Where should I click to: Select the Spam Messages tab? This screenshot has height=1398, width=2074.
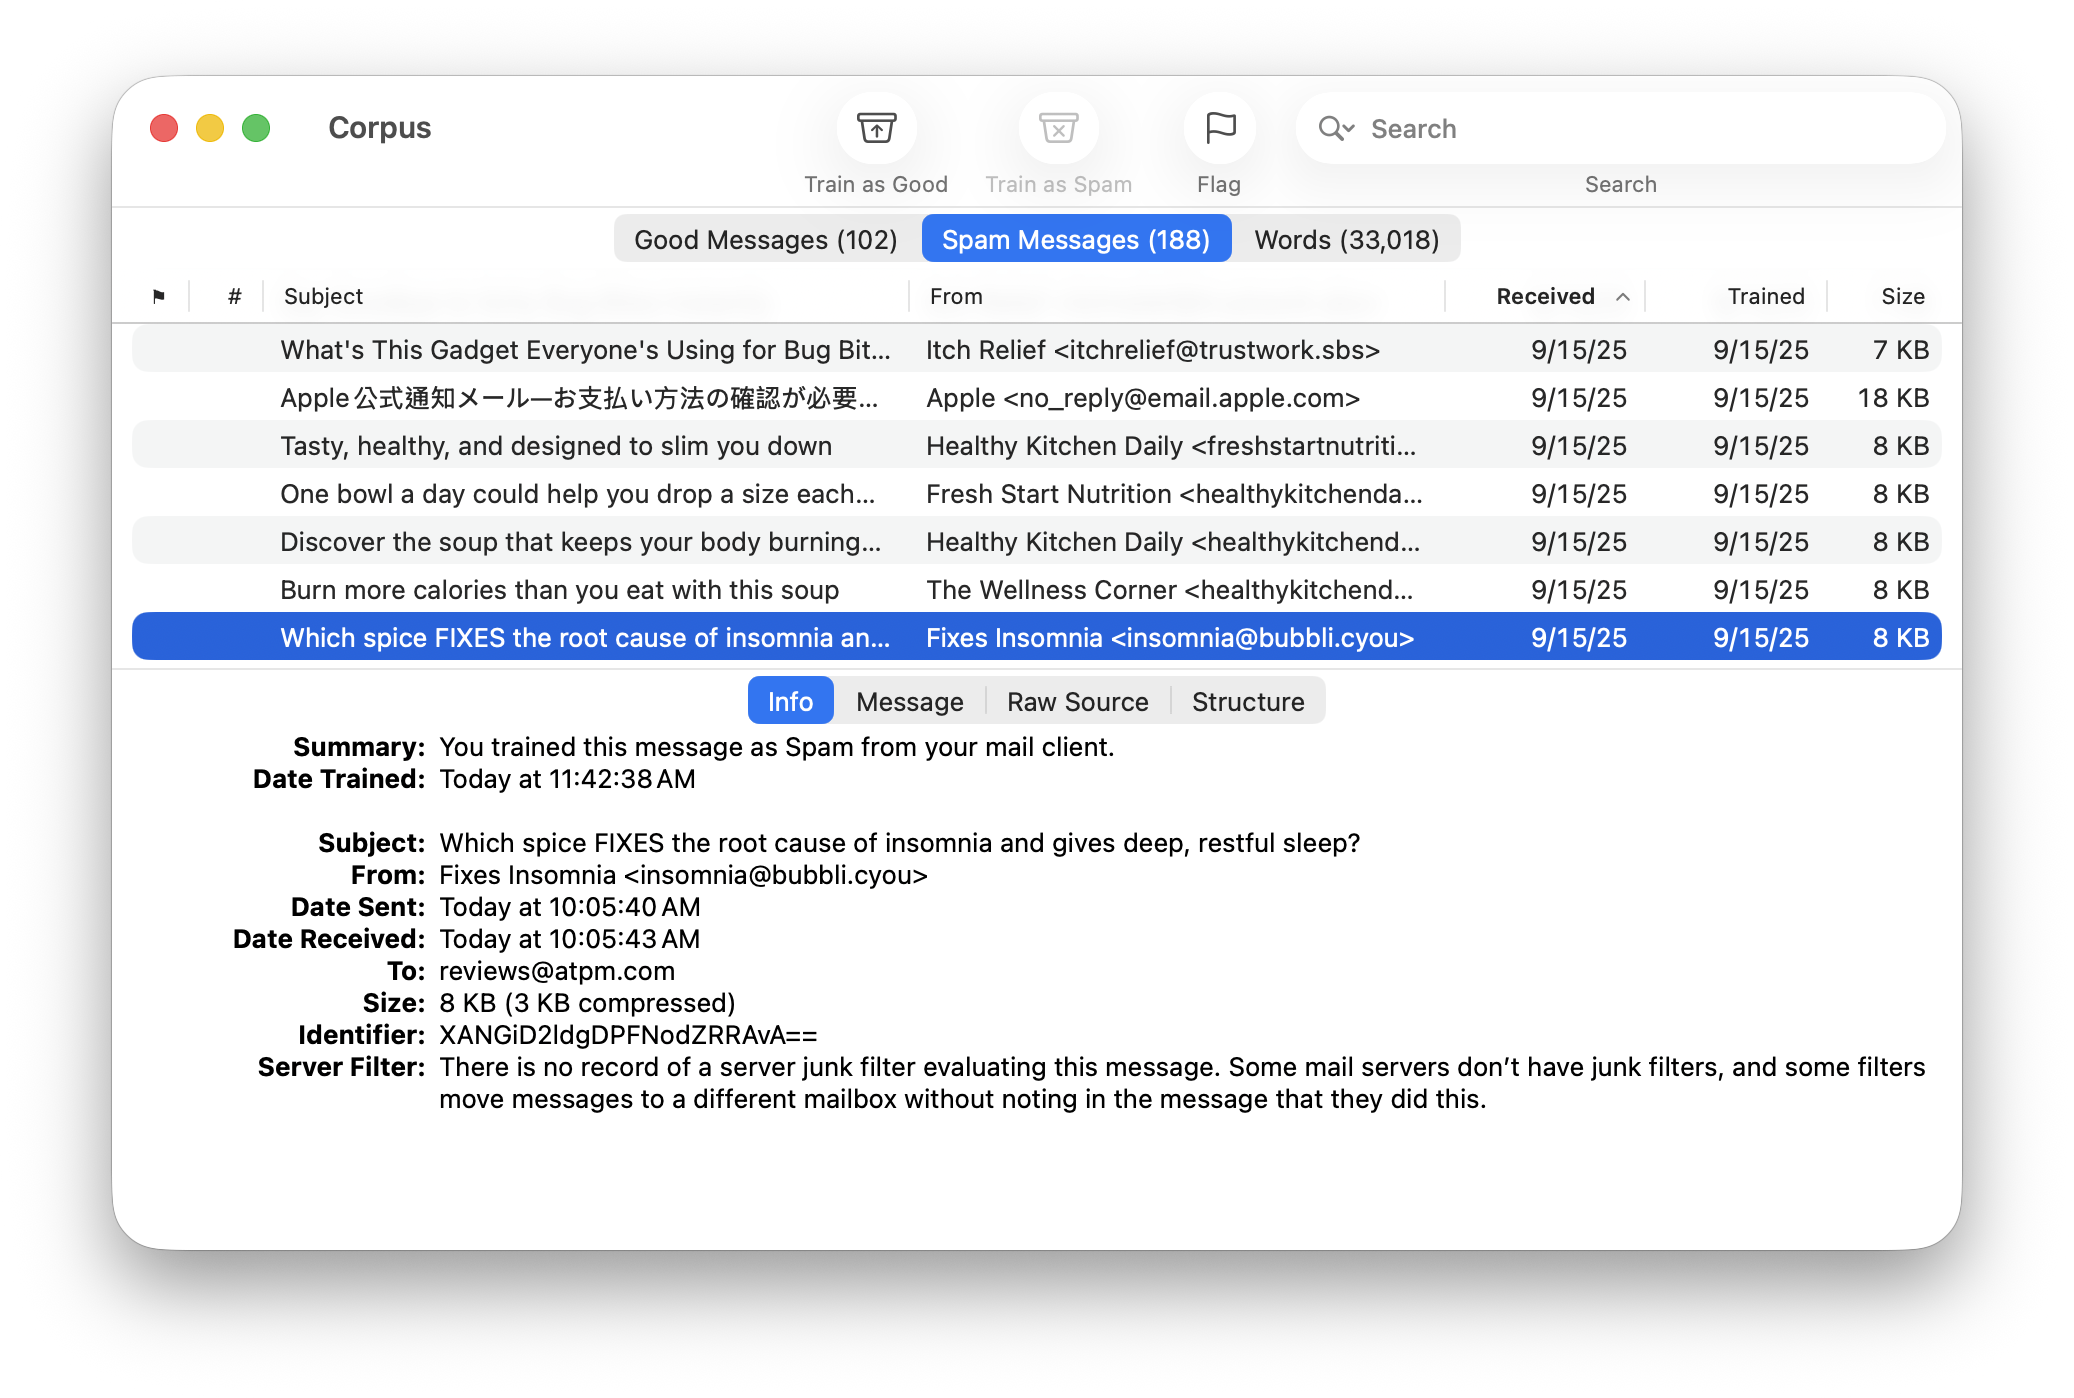click(x=1076, y=239)
